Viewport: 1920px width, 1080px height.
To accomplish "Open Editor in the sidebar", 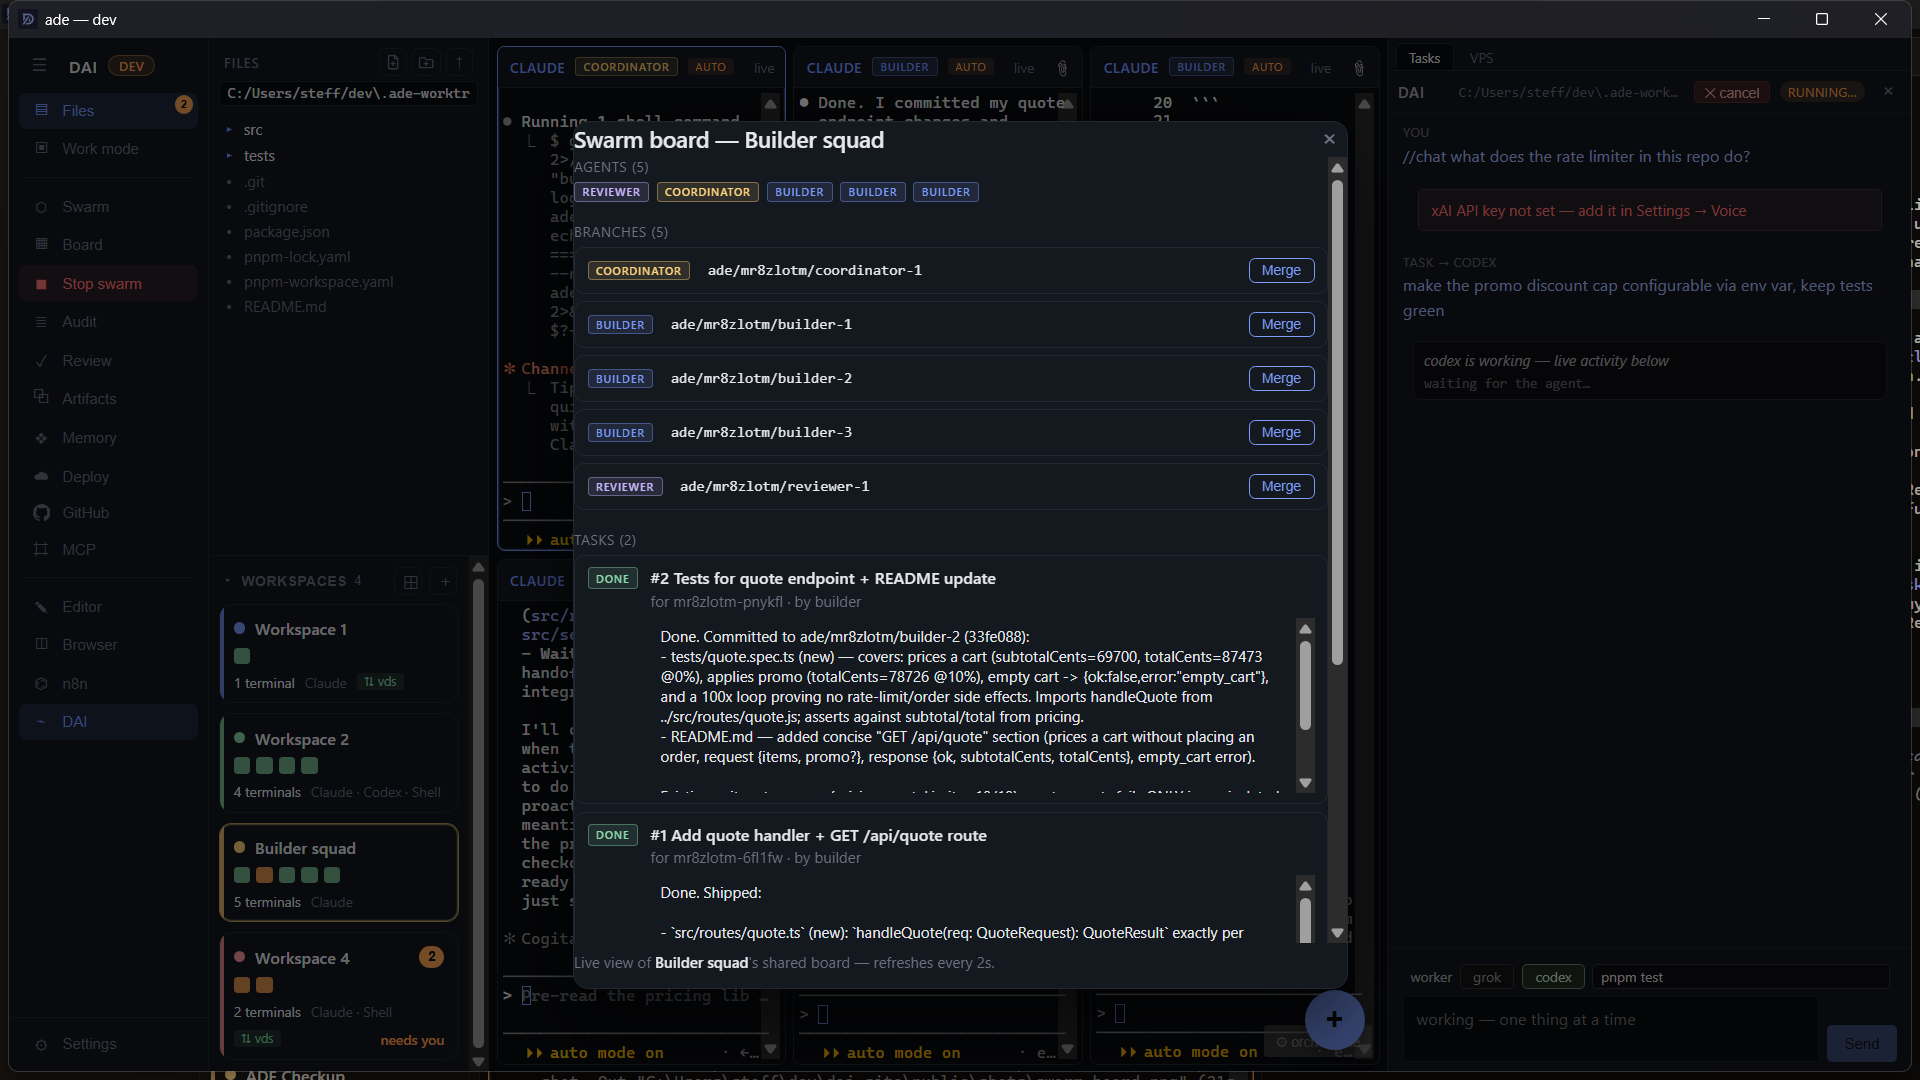I will click(108, 607).
